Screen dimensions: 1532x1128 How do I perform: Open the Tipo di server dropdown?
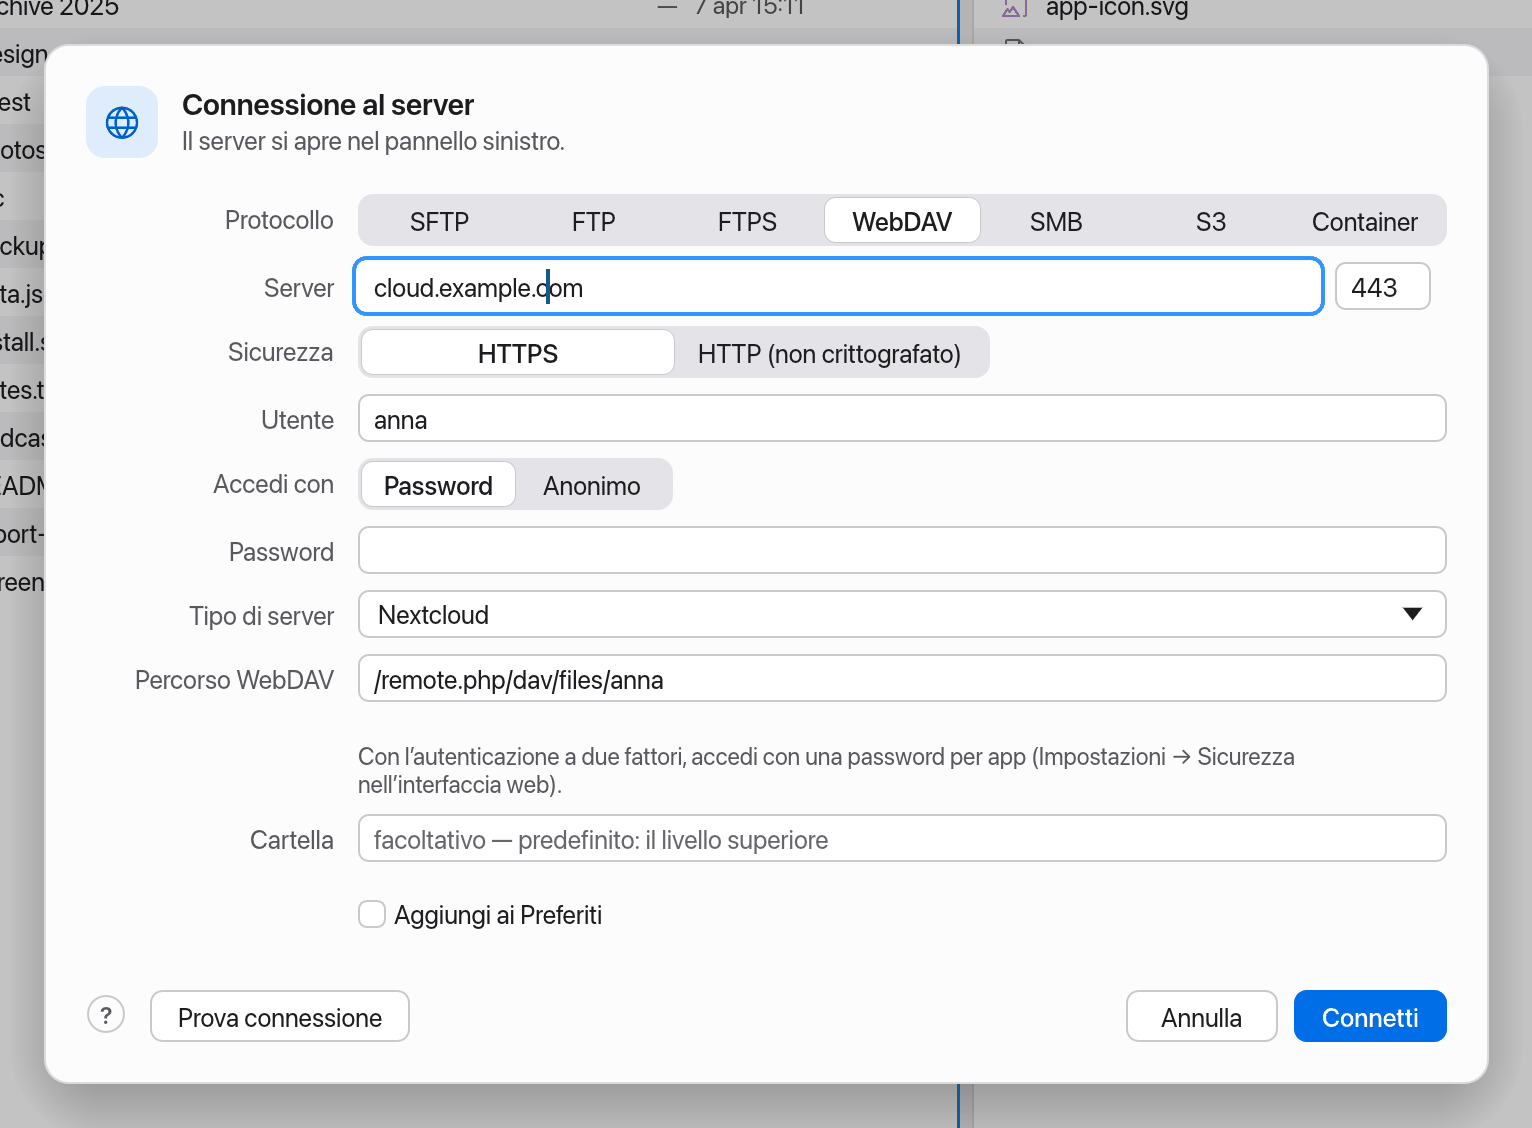pyautogui.click(x=902, y=614)
